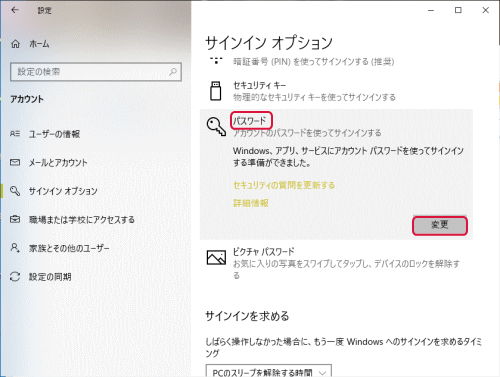Click the サインインを求める heading
Viewport: 500px width, 377px height.
pos(247,316)
